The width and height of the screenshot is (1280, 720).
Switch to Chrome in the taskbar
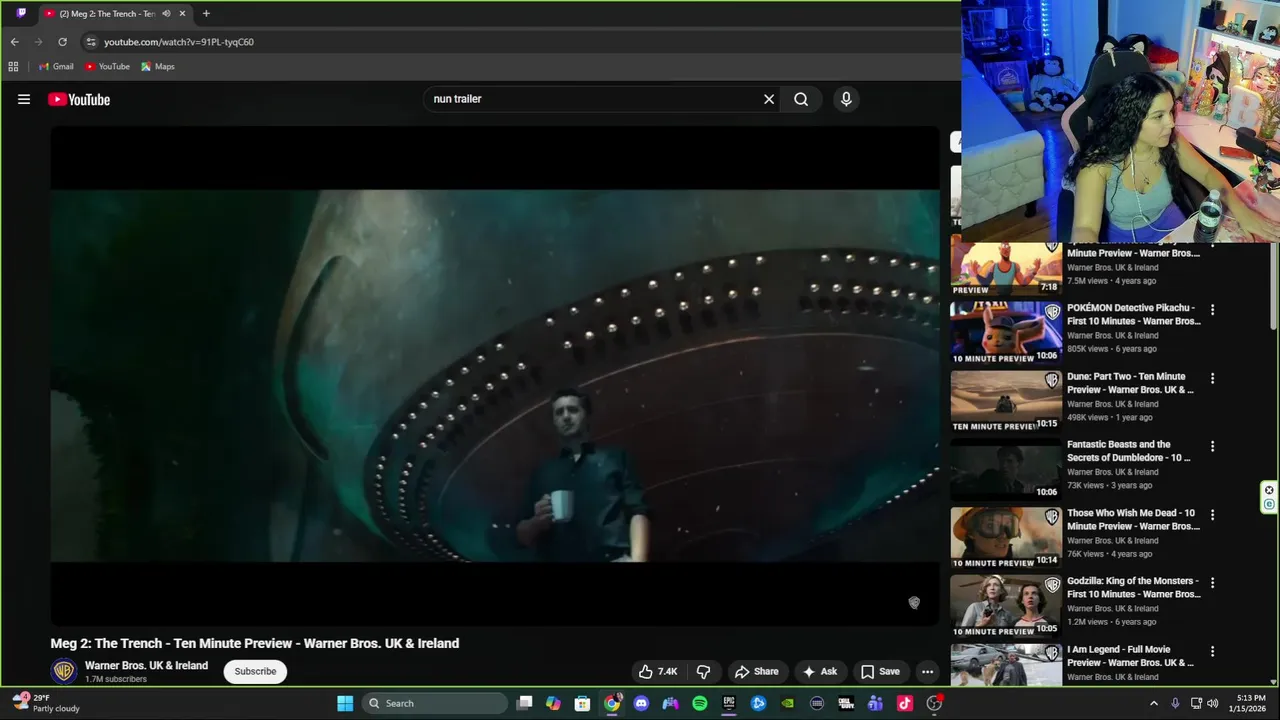(612, 703)
